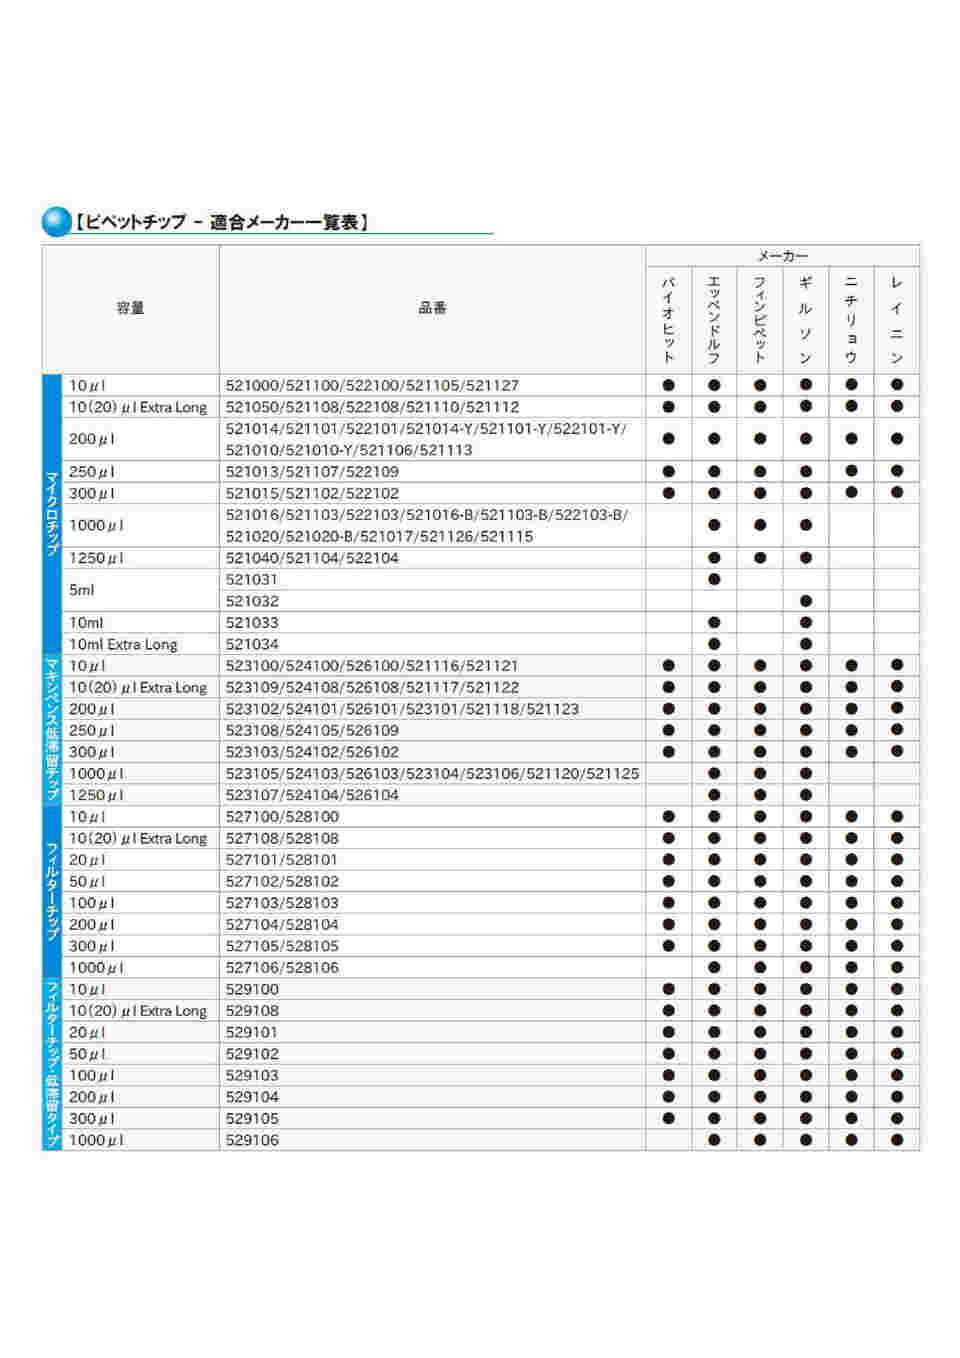This screenshot has width=960, height=1358.
Task: Click part numbers 521000/521100/522100/521105/521127
Action: click(372, 385)
